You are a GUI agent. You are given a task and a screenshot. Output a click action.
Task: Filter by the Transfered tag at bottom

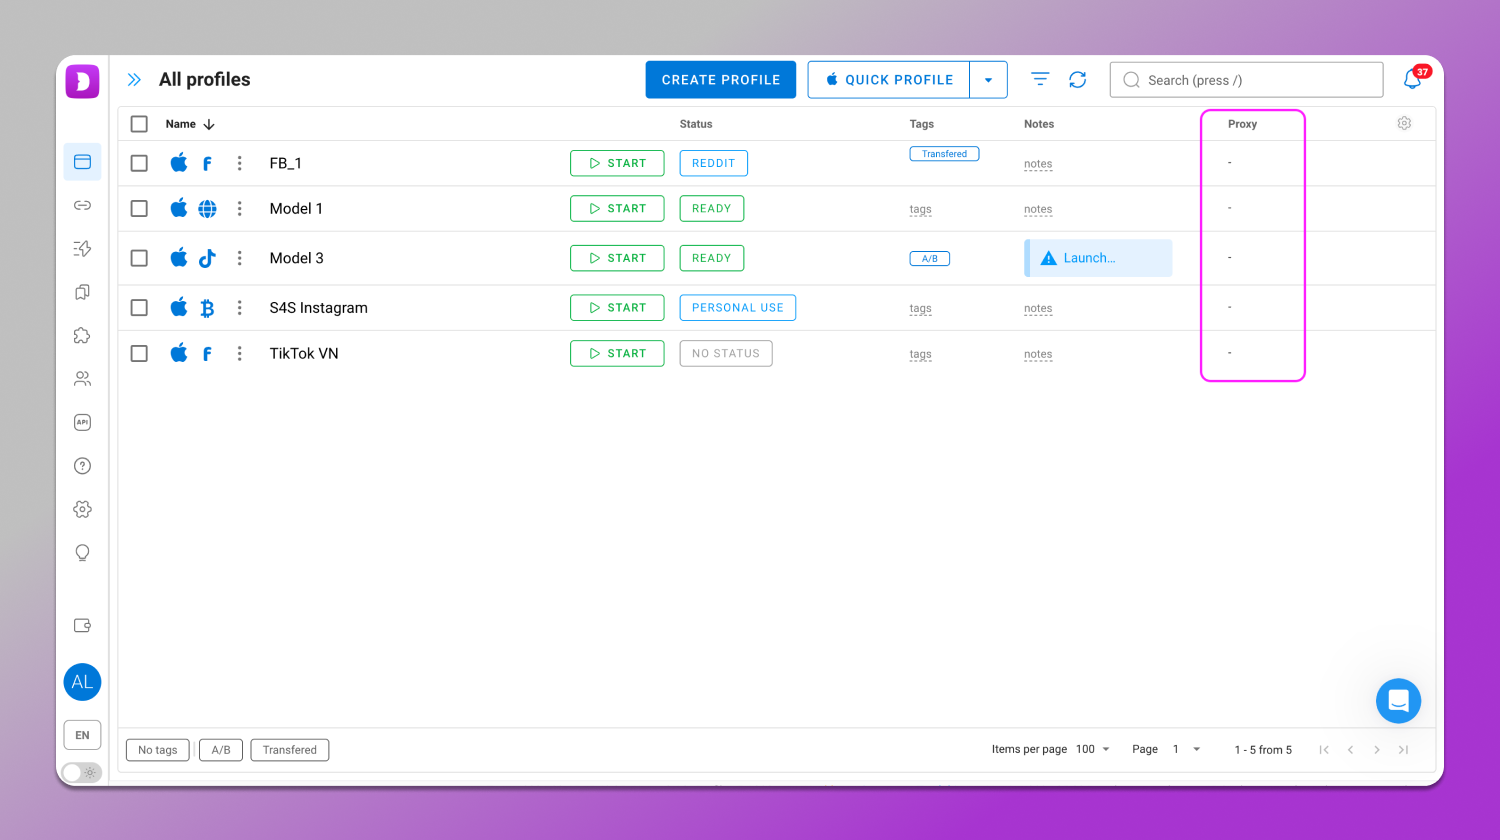pyautogui.click(x=289, y=750)
